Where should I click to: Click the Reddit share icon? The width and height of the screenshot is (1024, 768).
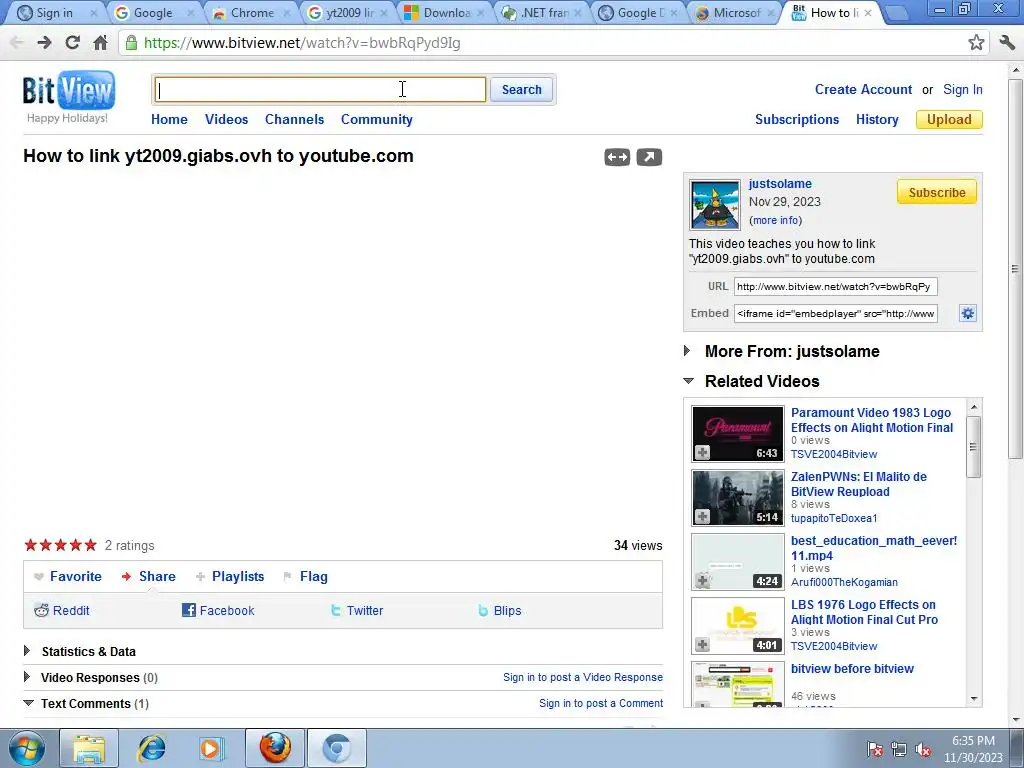[x=41, y=611]
